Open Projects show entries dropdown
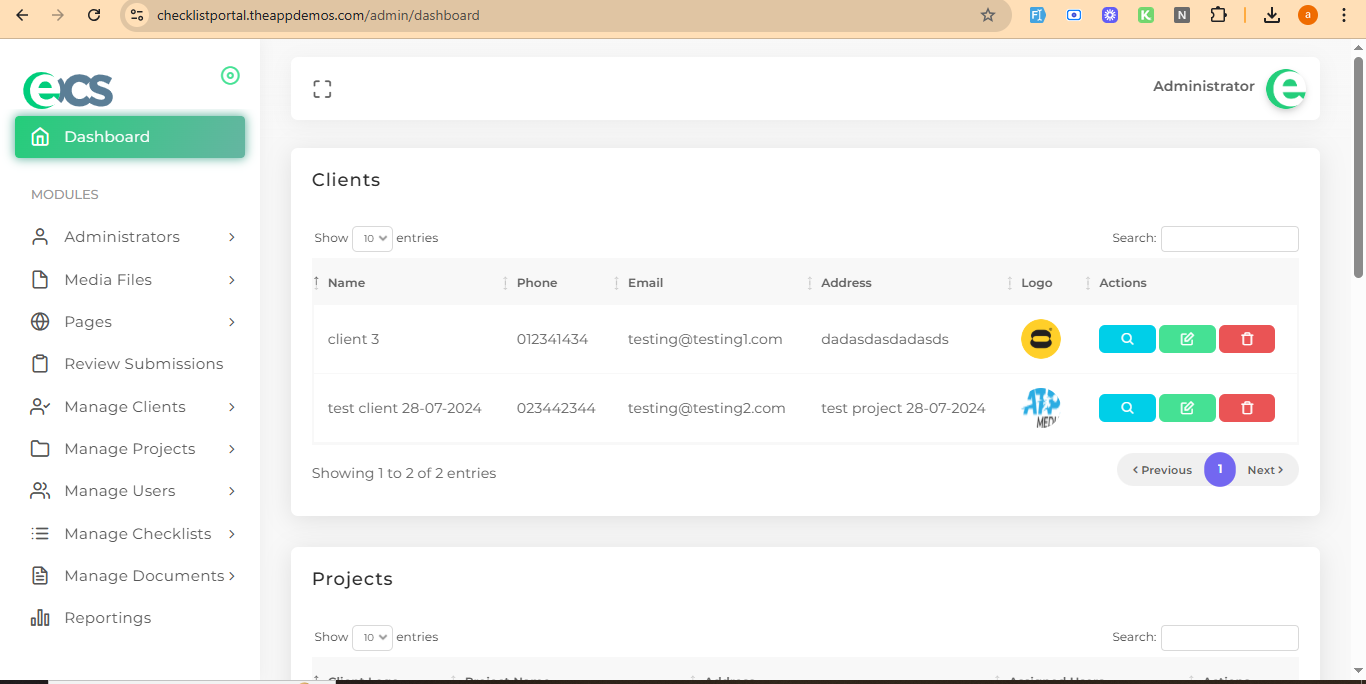This screenshot has width=1366, height=684. pyautogui.click(x=372, y=637)
